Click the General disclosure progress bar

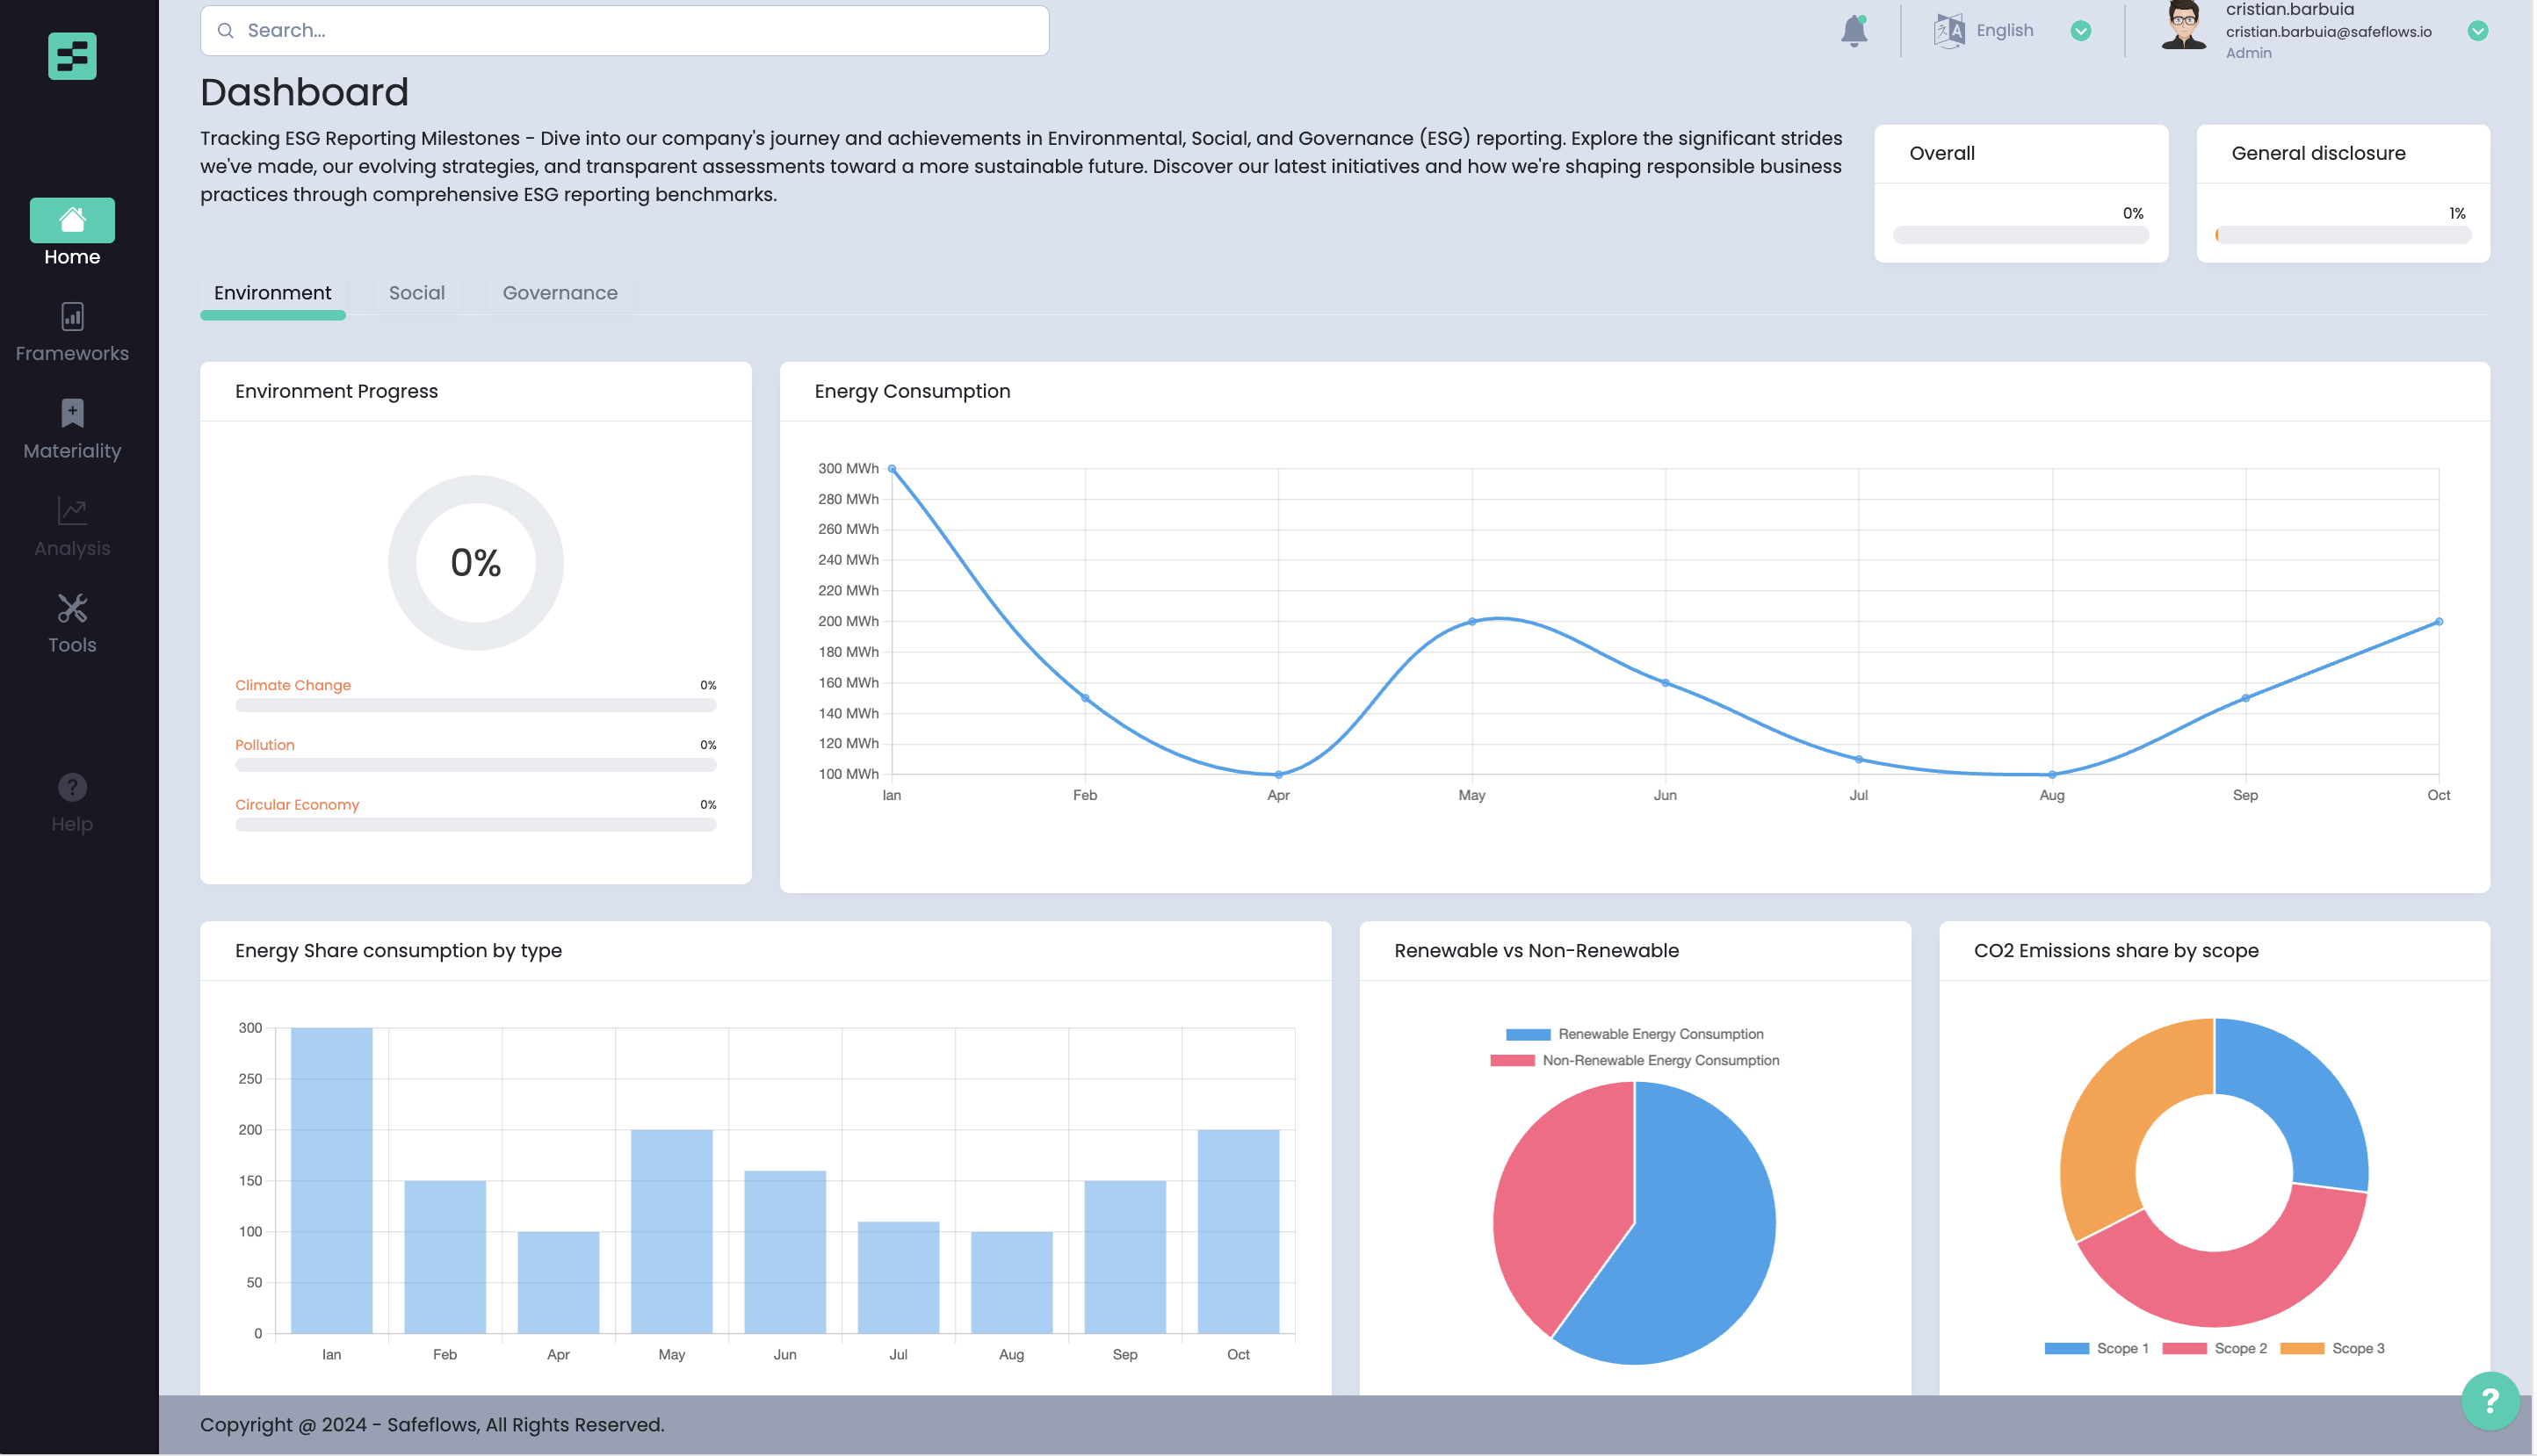2342,235
